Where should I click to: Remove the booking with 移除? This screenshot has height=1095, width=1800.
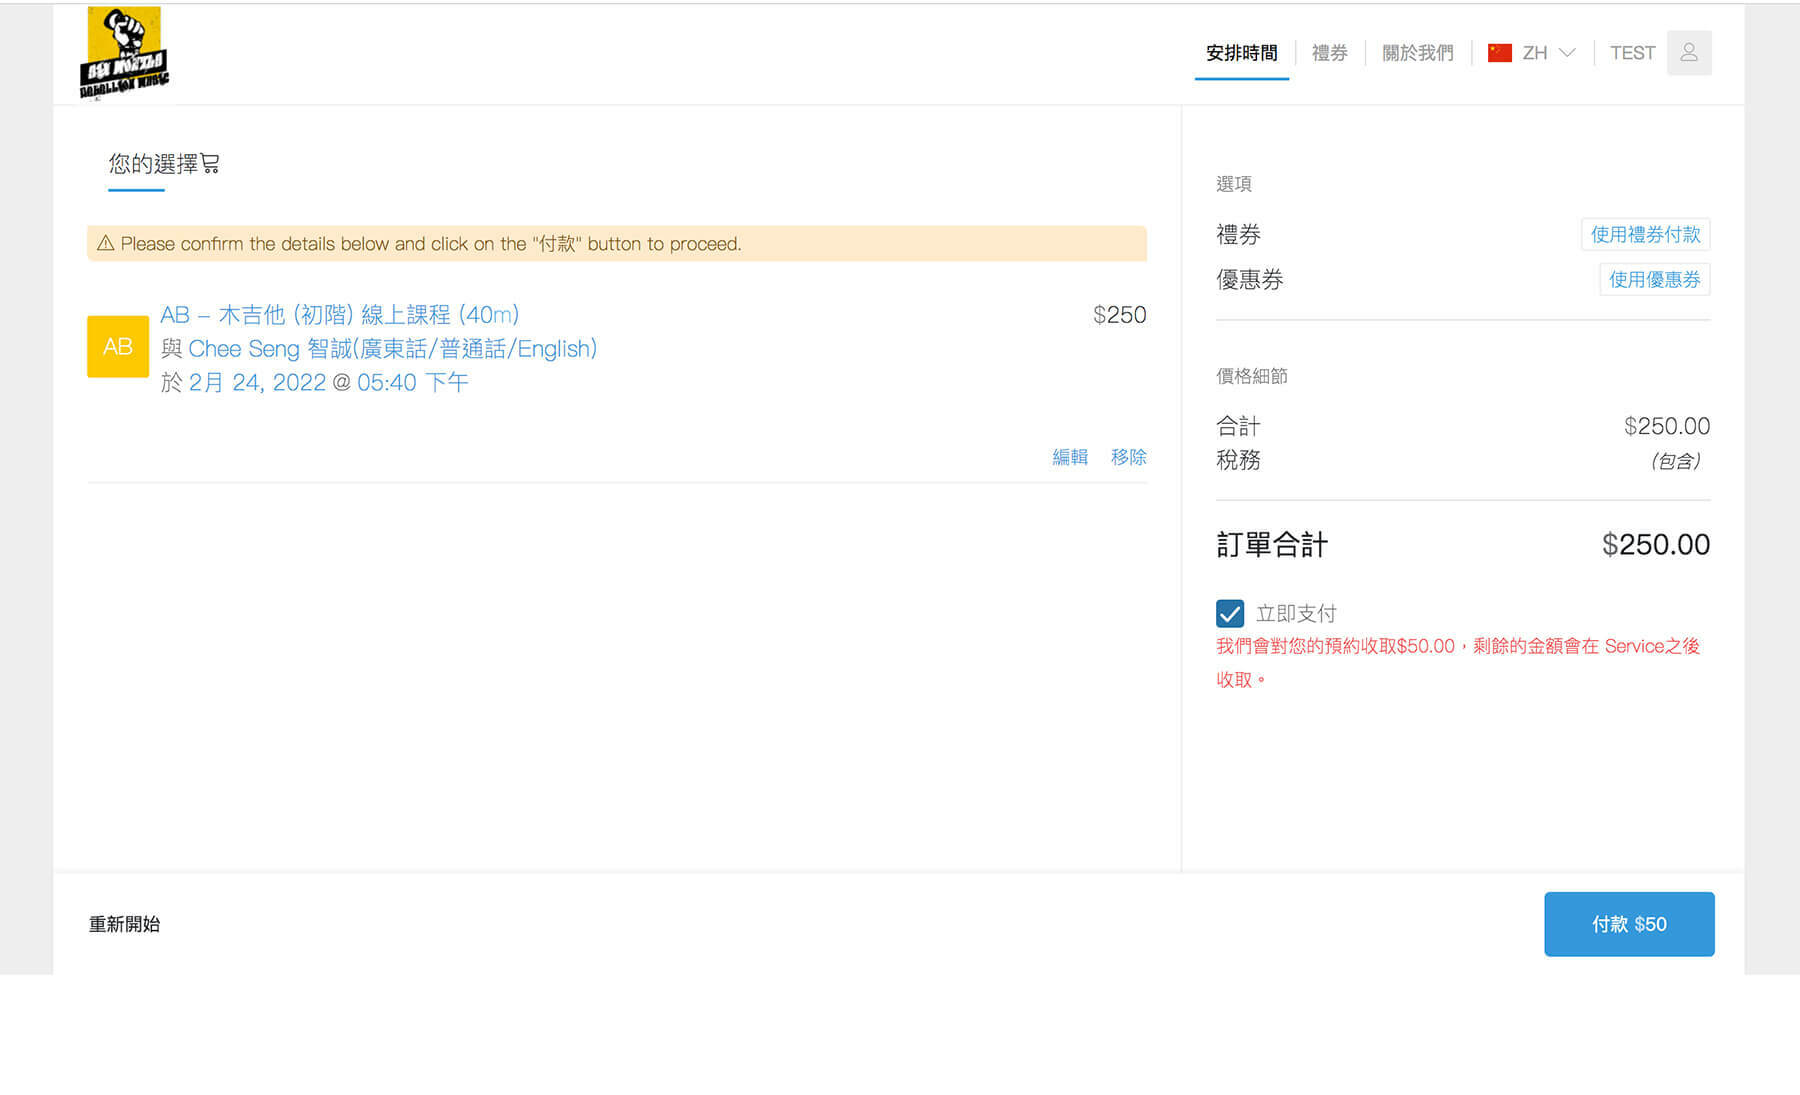1128,457
